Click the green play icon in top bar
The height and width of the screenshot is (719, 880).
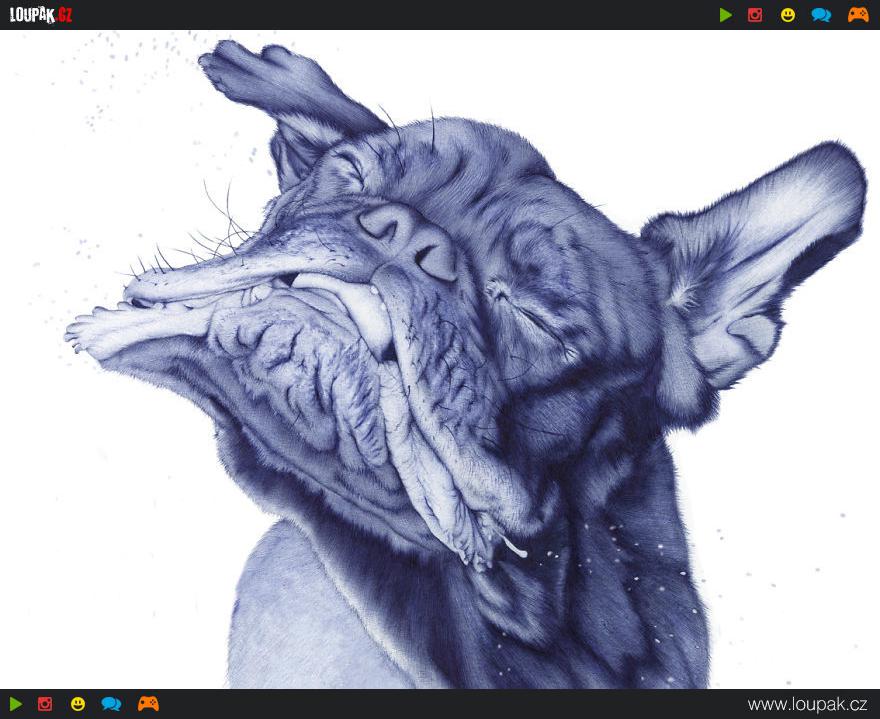tap(726, 15)
